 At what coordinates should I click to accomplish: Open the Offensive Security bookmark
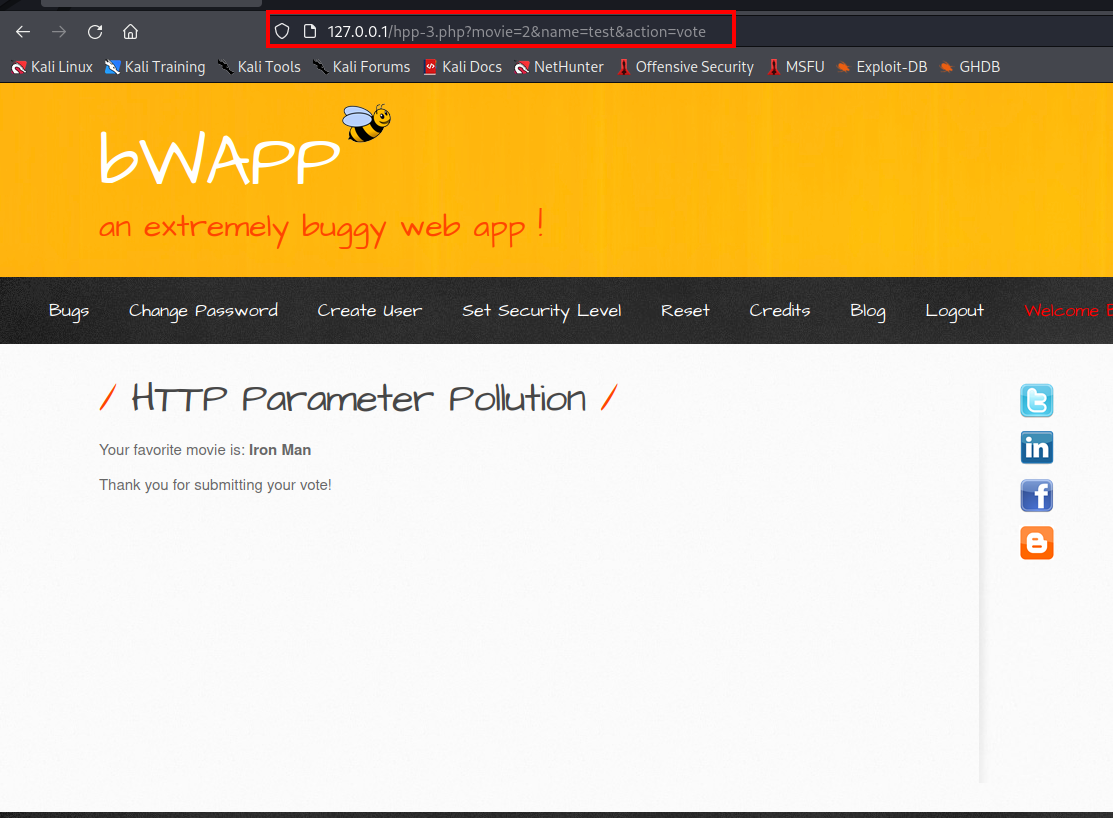click(x=685, y=67)
